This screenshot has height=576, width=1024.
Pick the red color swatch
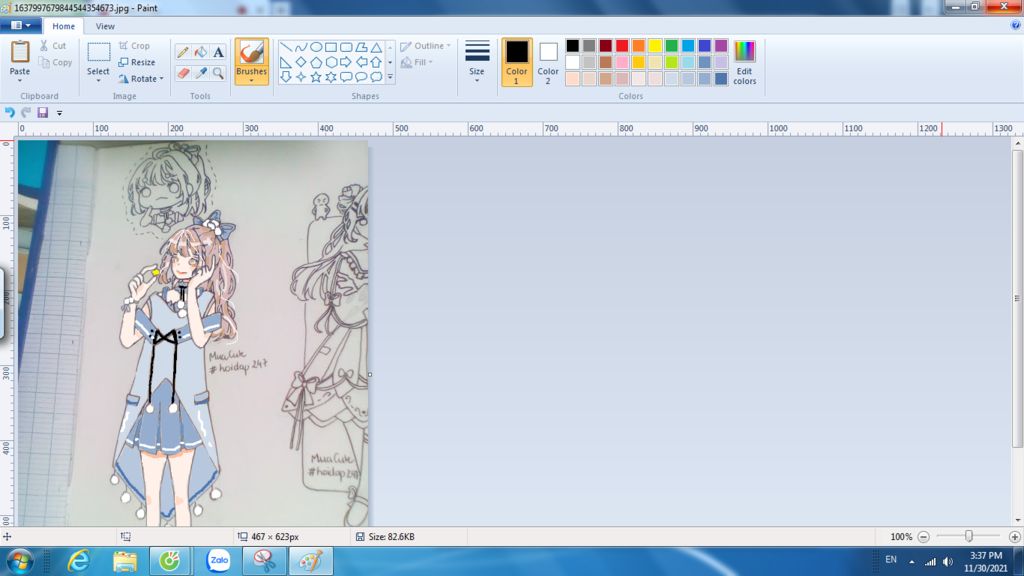point(622,46)
